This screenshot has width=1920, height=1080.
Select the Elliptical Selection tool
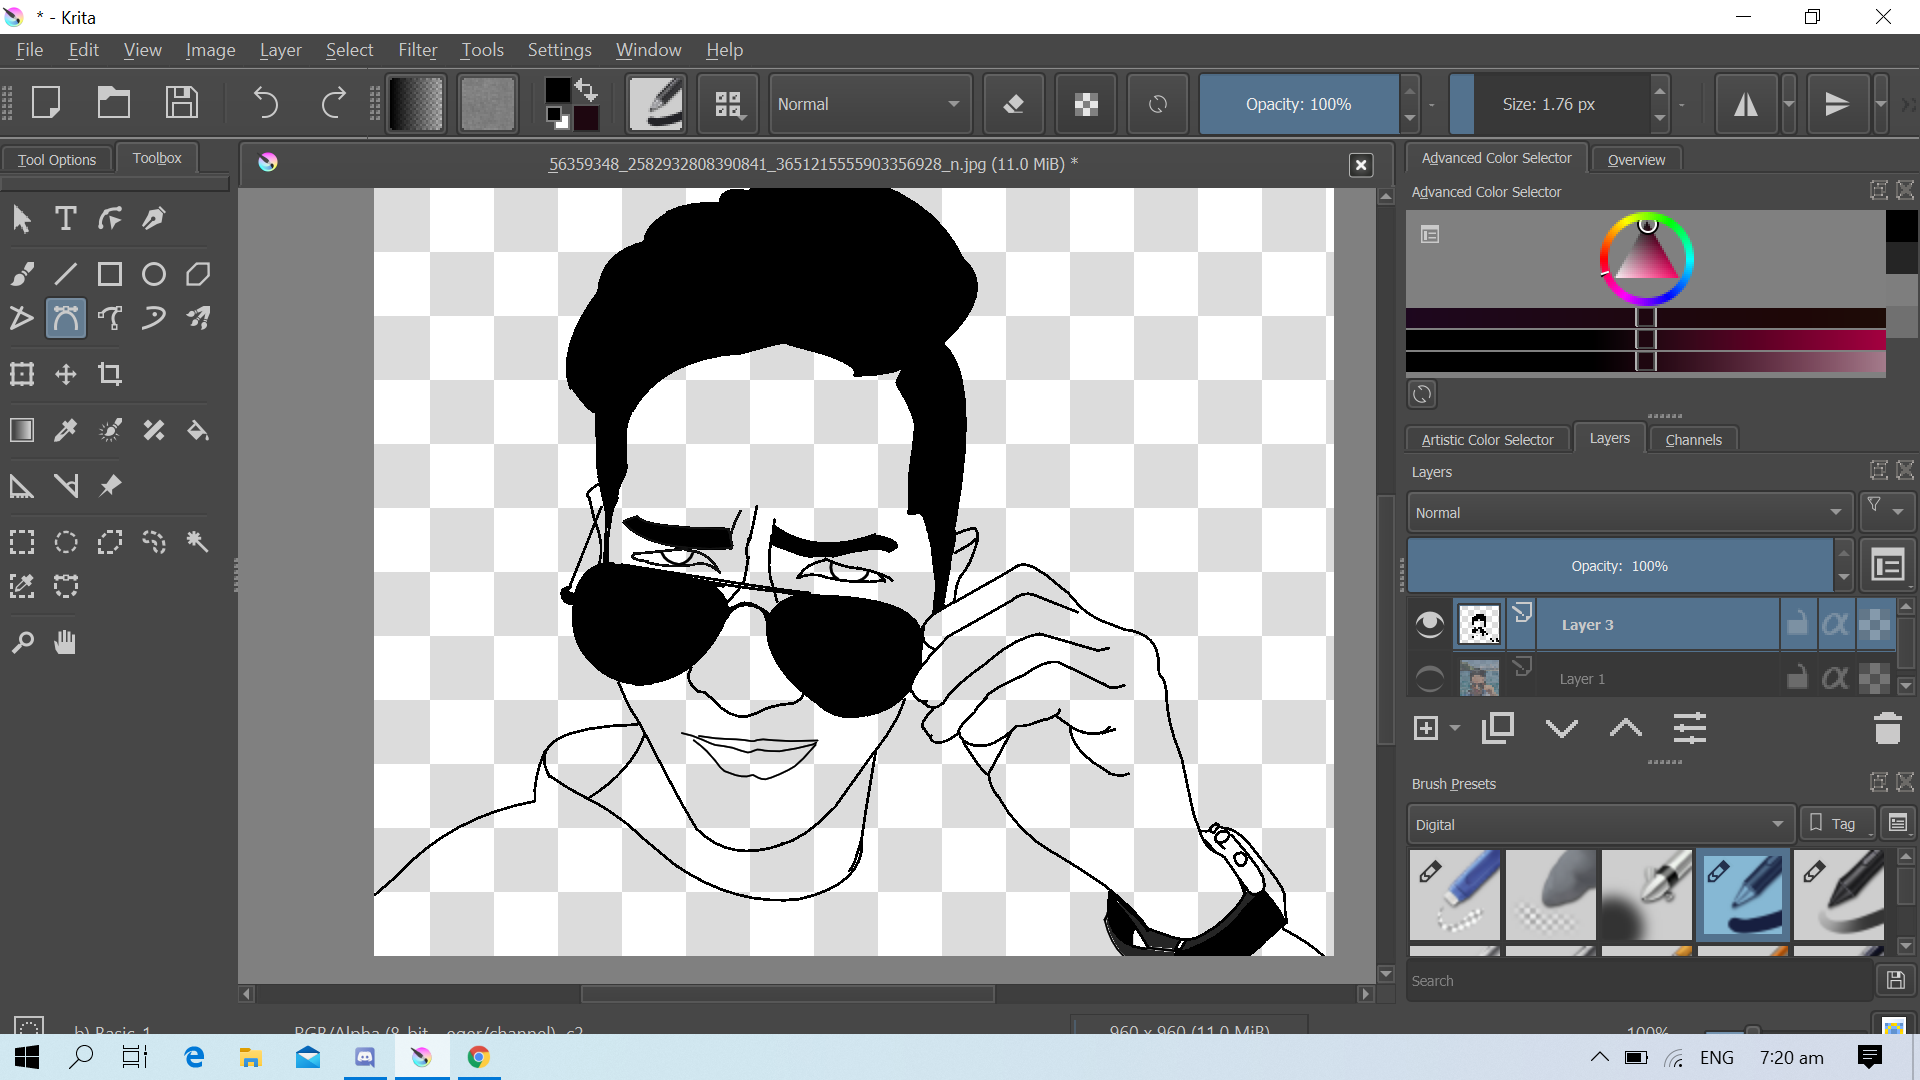(x=66, y=542)
